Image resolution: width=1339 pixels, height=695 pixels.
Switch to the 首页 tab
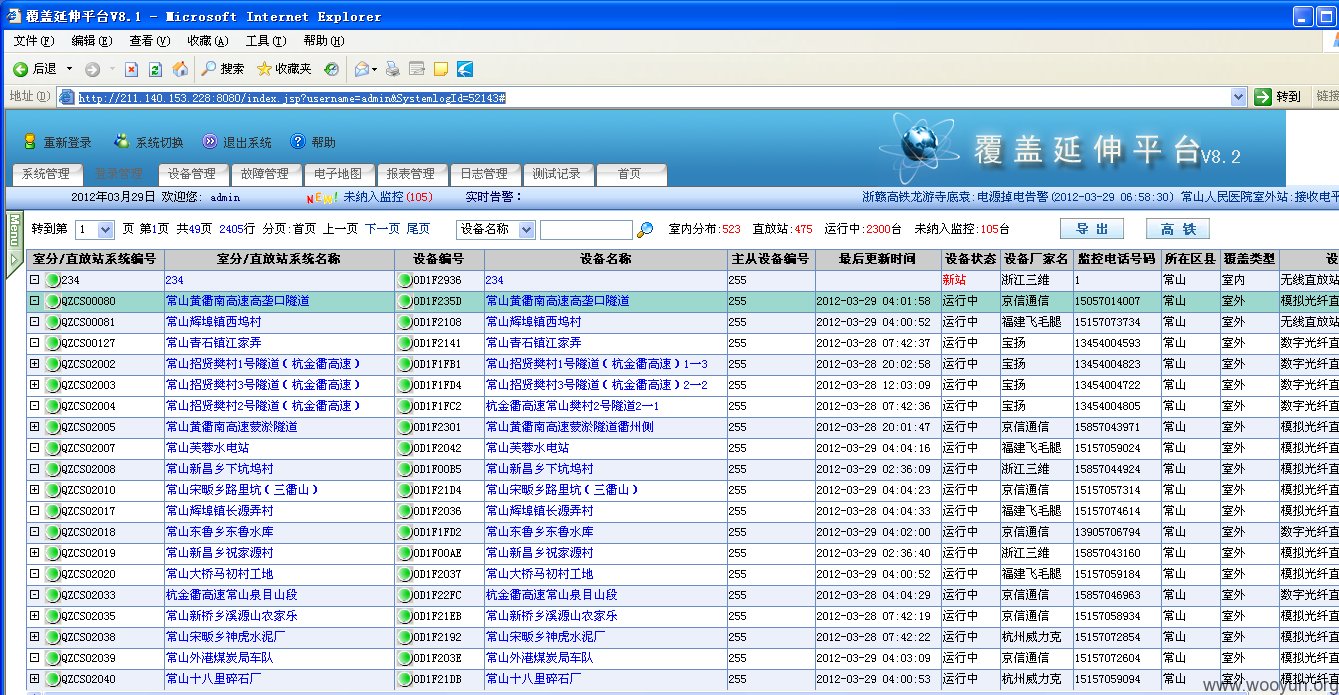point(630,174)
